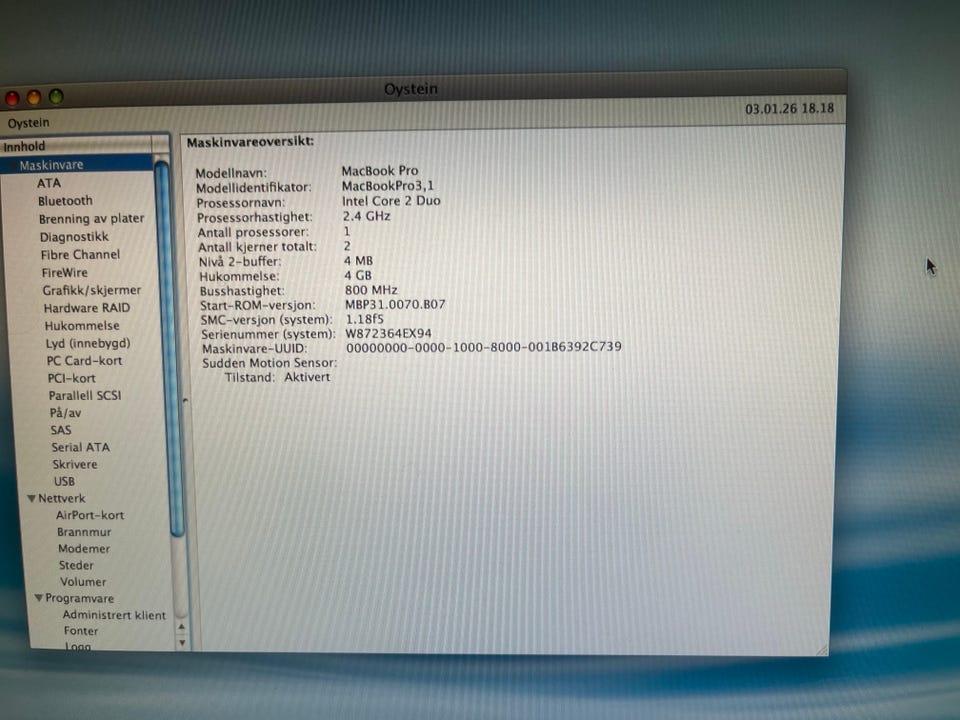Click the Maskinvare-UUID value
The height and width of the screenshot is (720, 960).
pyautogui.click(x=484, y=347)
